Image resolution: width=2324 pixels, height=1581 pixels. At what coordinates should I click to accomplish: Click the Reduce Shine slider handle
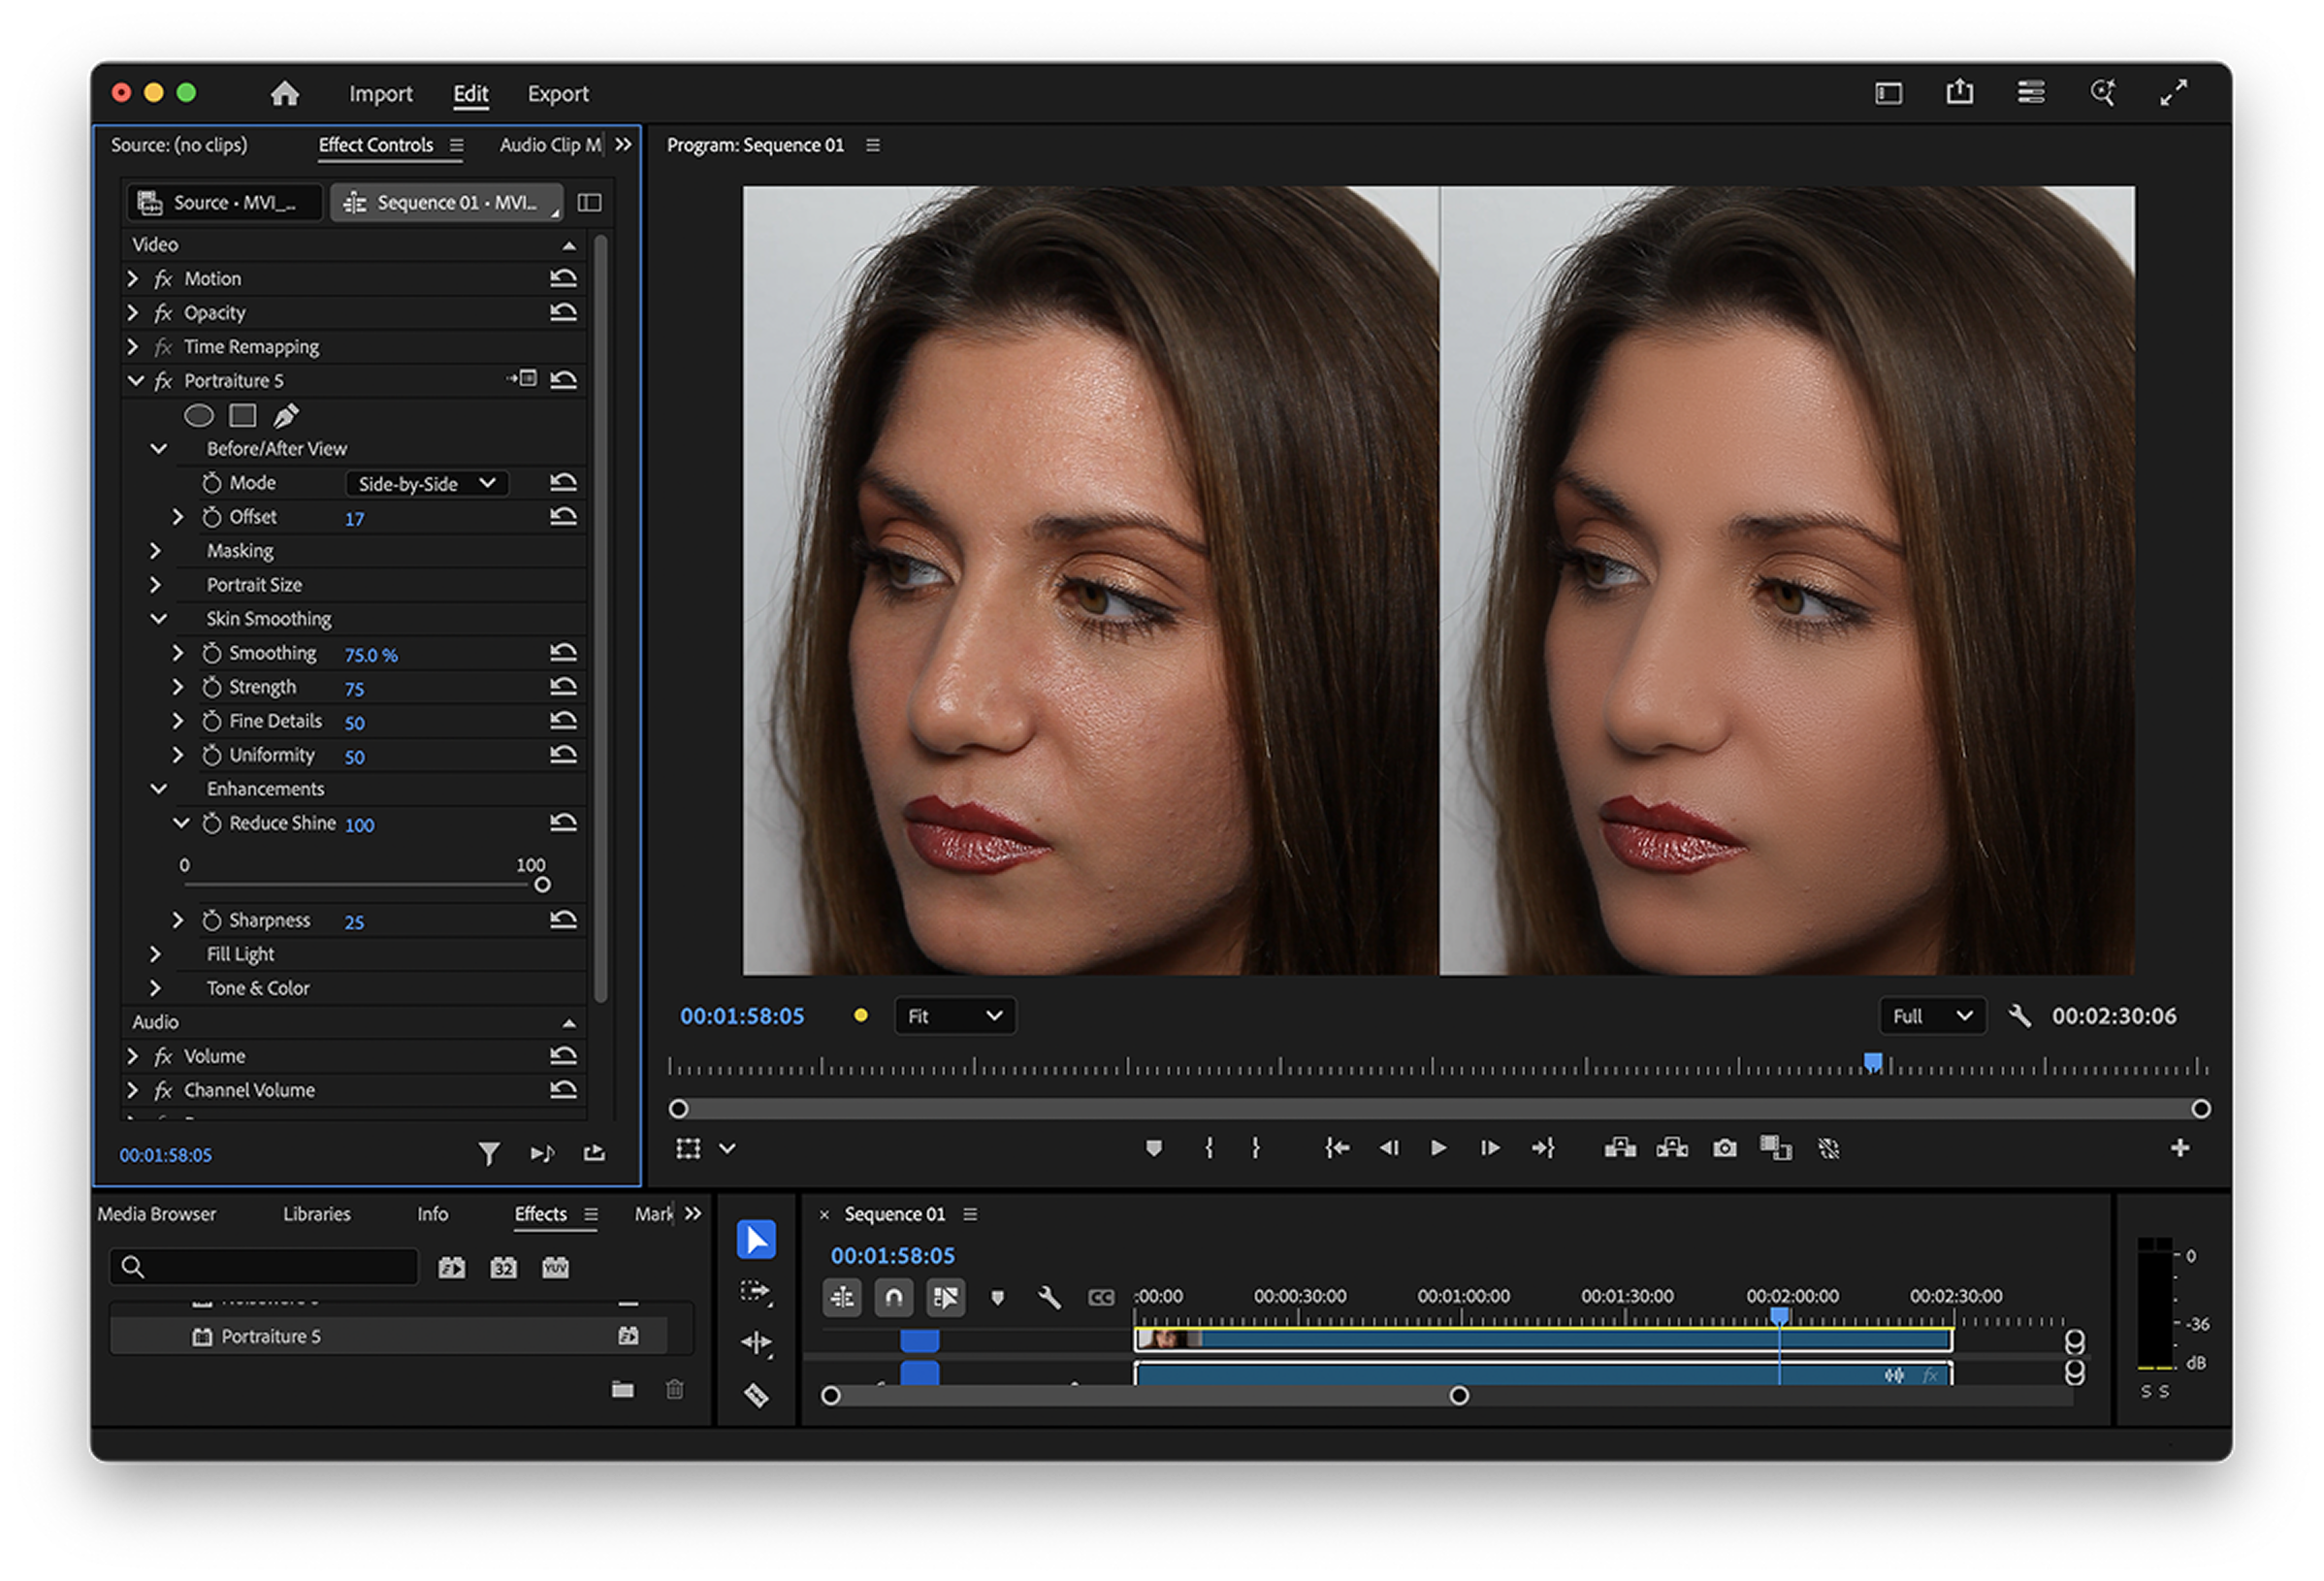point(542,885)
